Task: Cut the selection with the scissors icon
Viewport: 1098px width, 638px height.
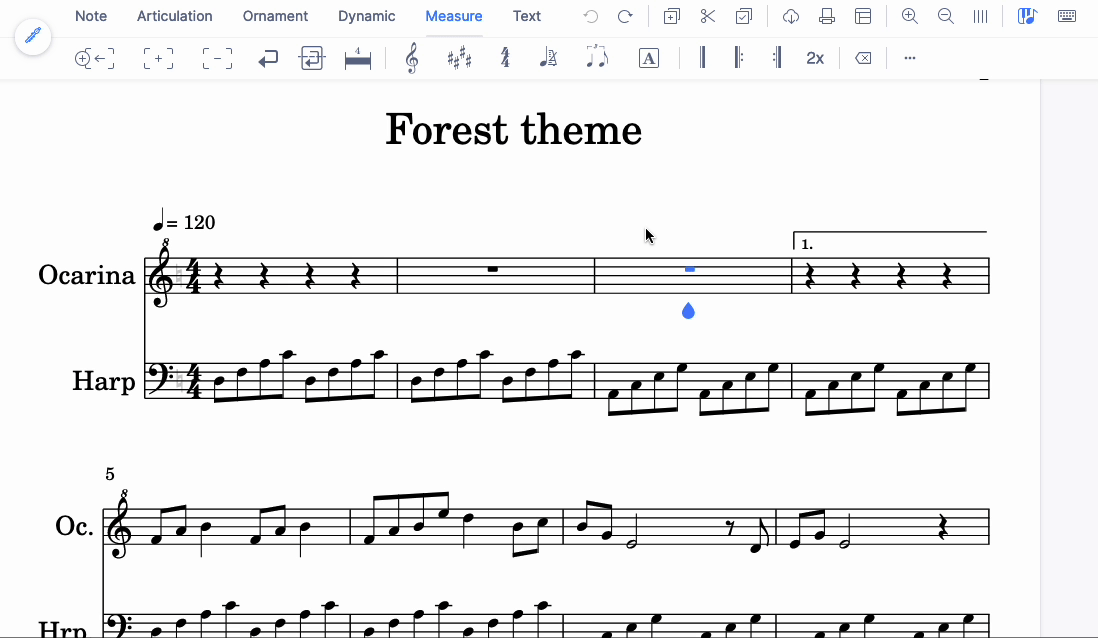Action: (707, 16)
